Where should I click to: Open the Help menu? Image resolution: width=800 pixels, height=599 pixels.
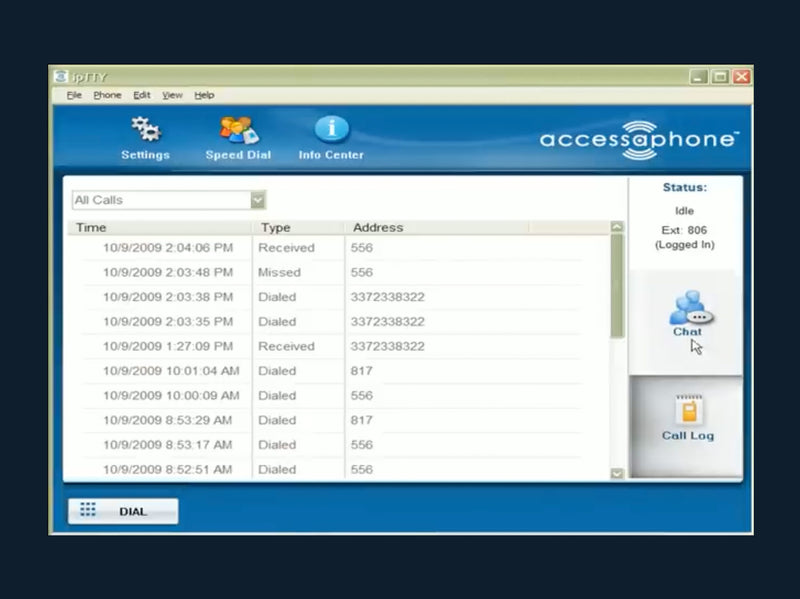[x=204, y=95]
